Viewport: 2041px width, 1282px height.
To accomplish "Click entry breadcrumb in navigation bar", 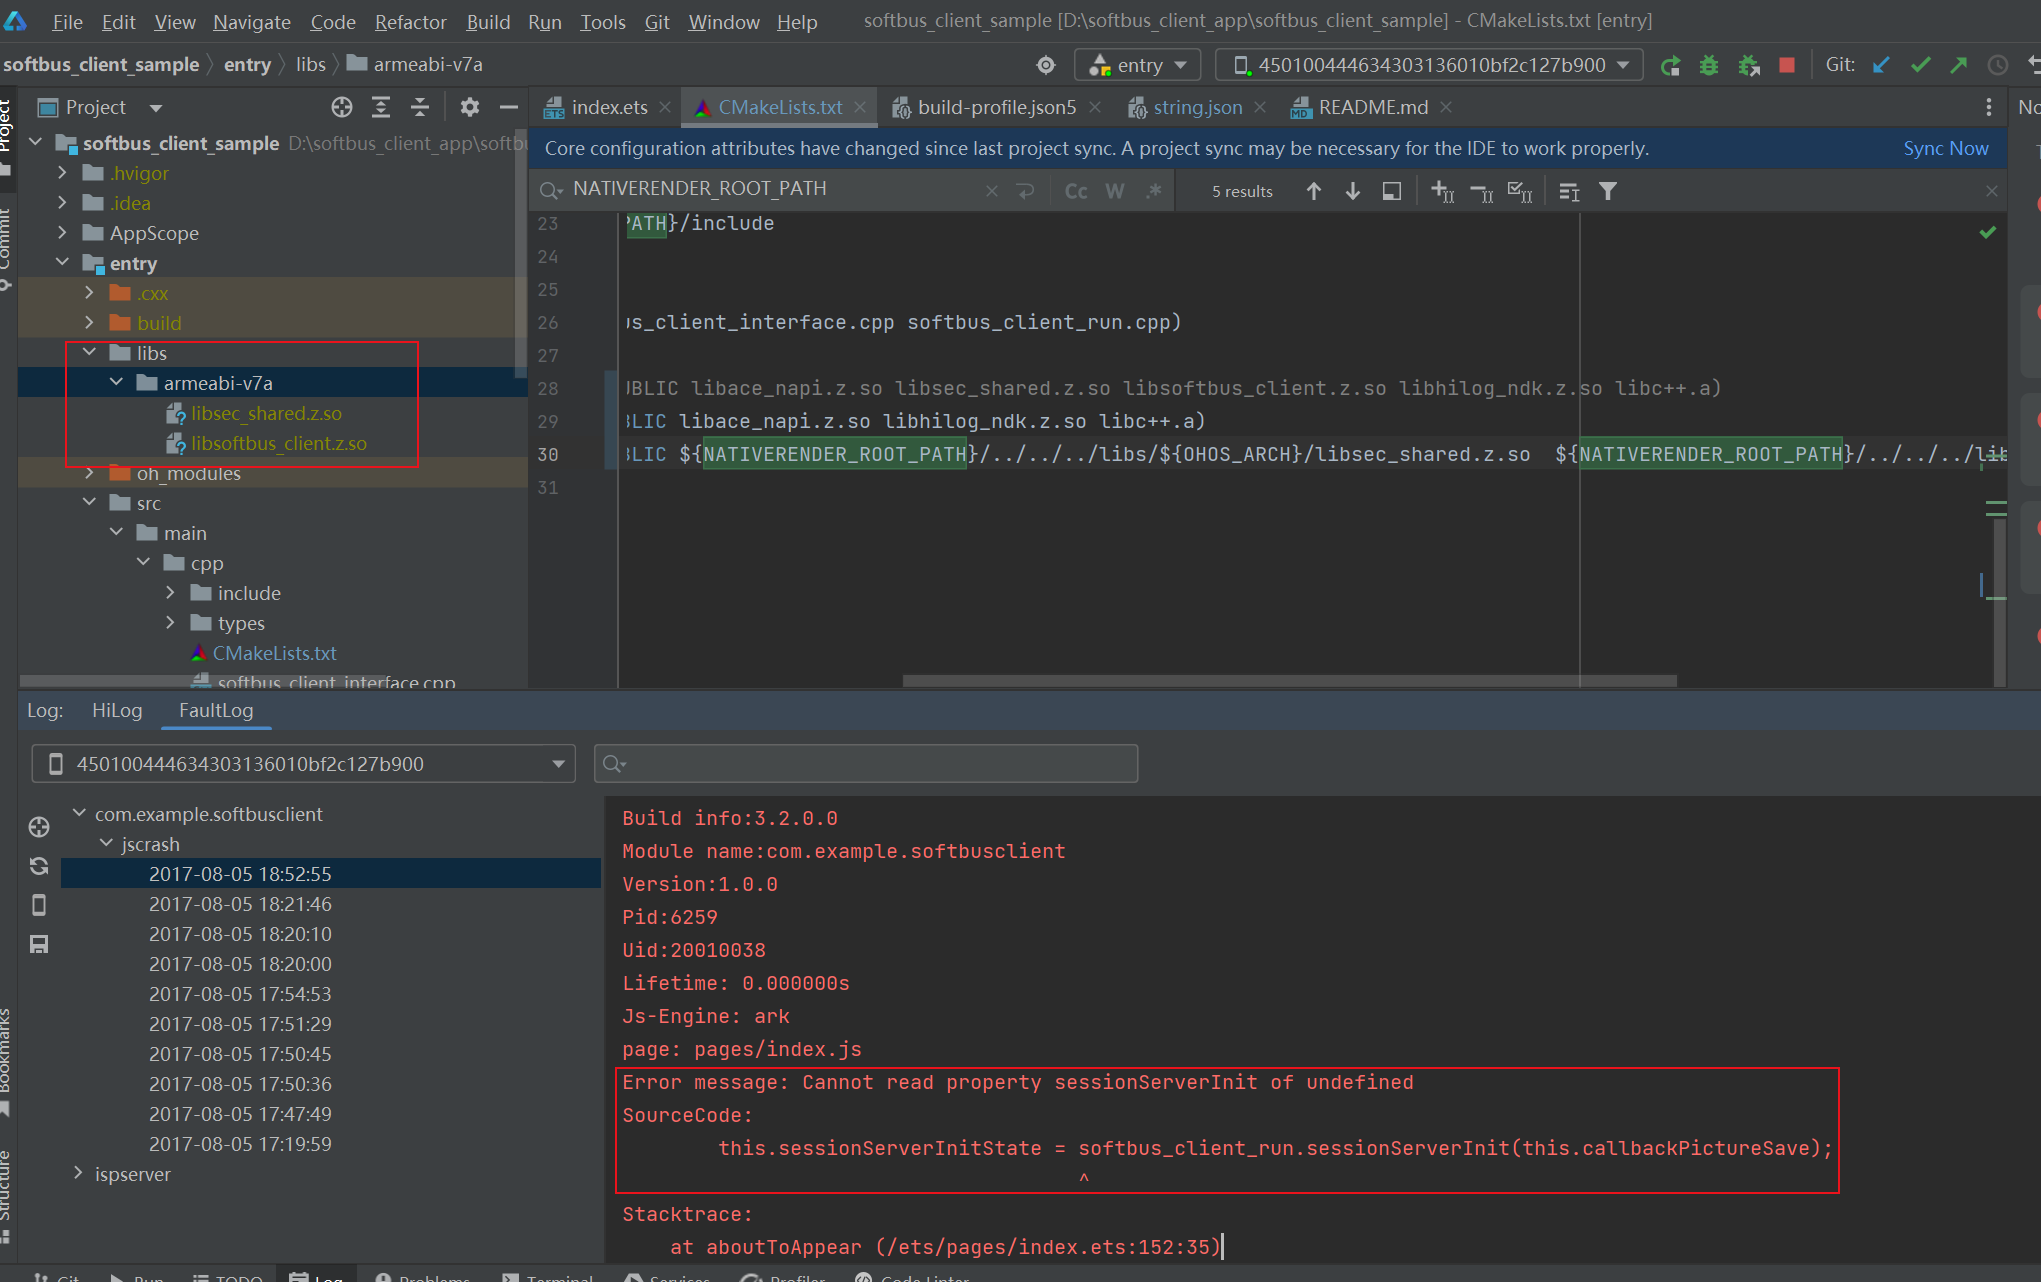I will click(x=247, y=65).
